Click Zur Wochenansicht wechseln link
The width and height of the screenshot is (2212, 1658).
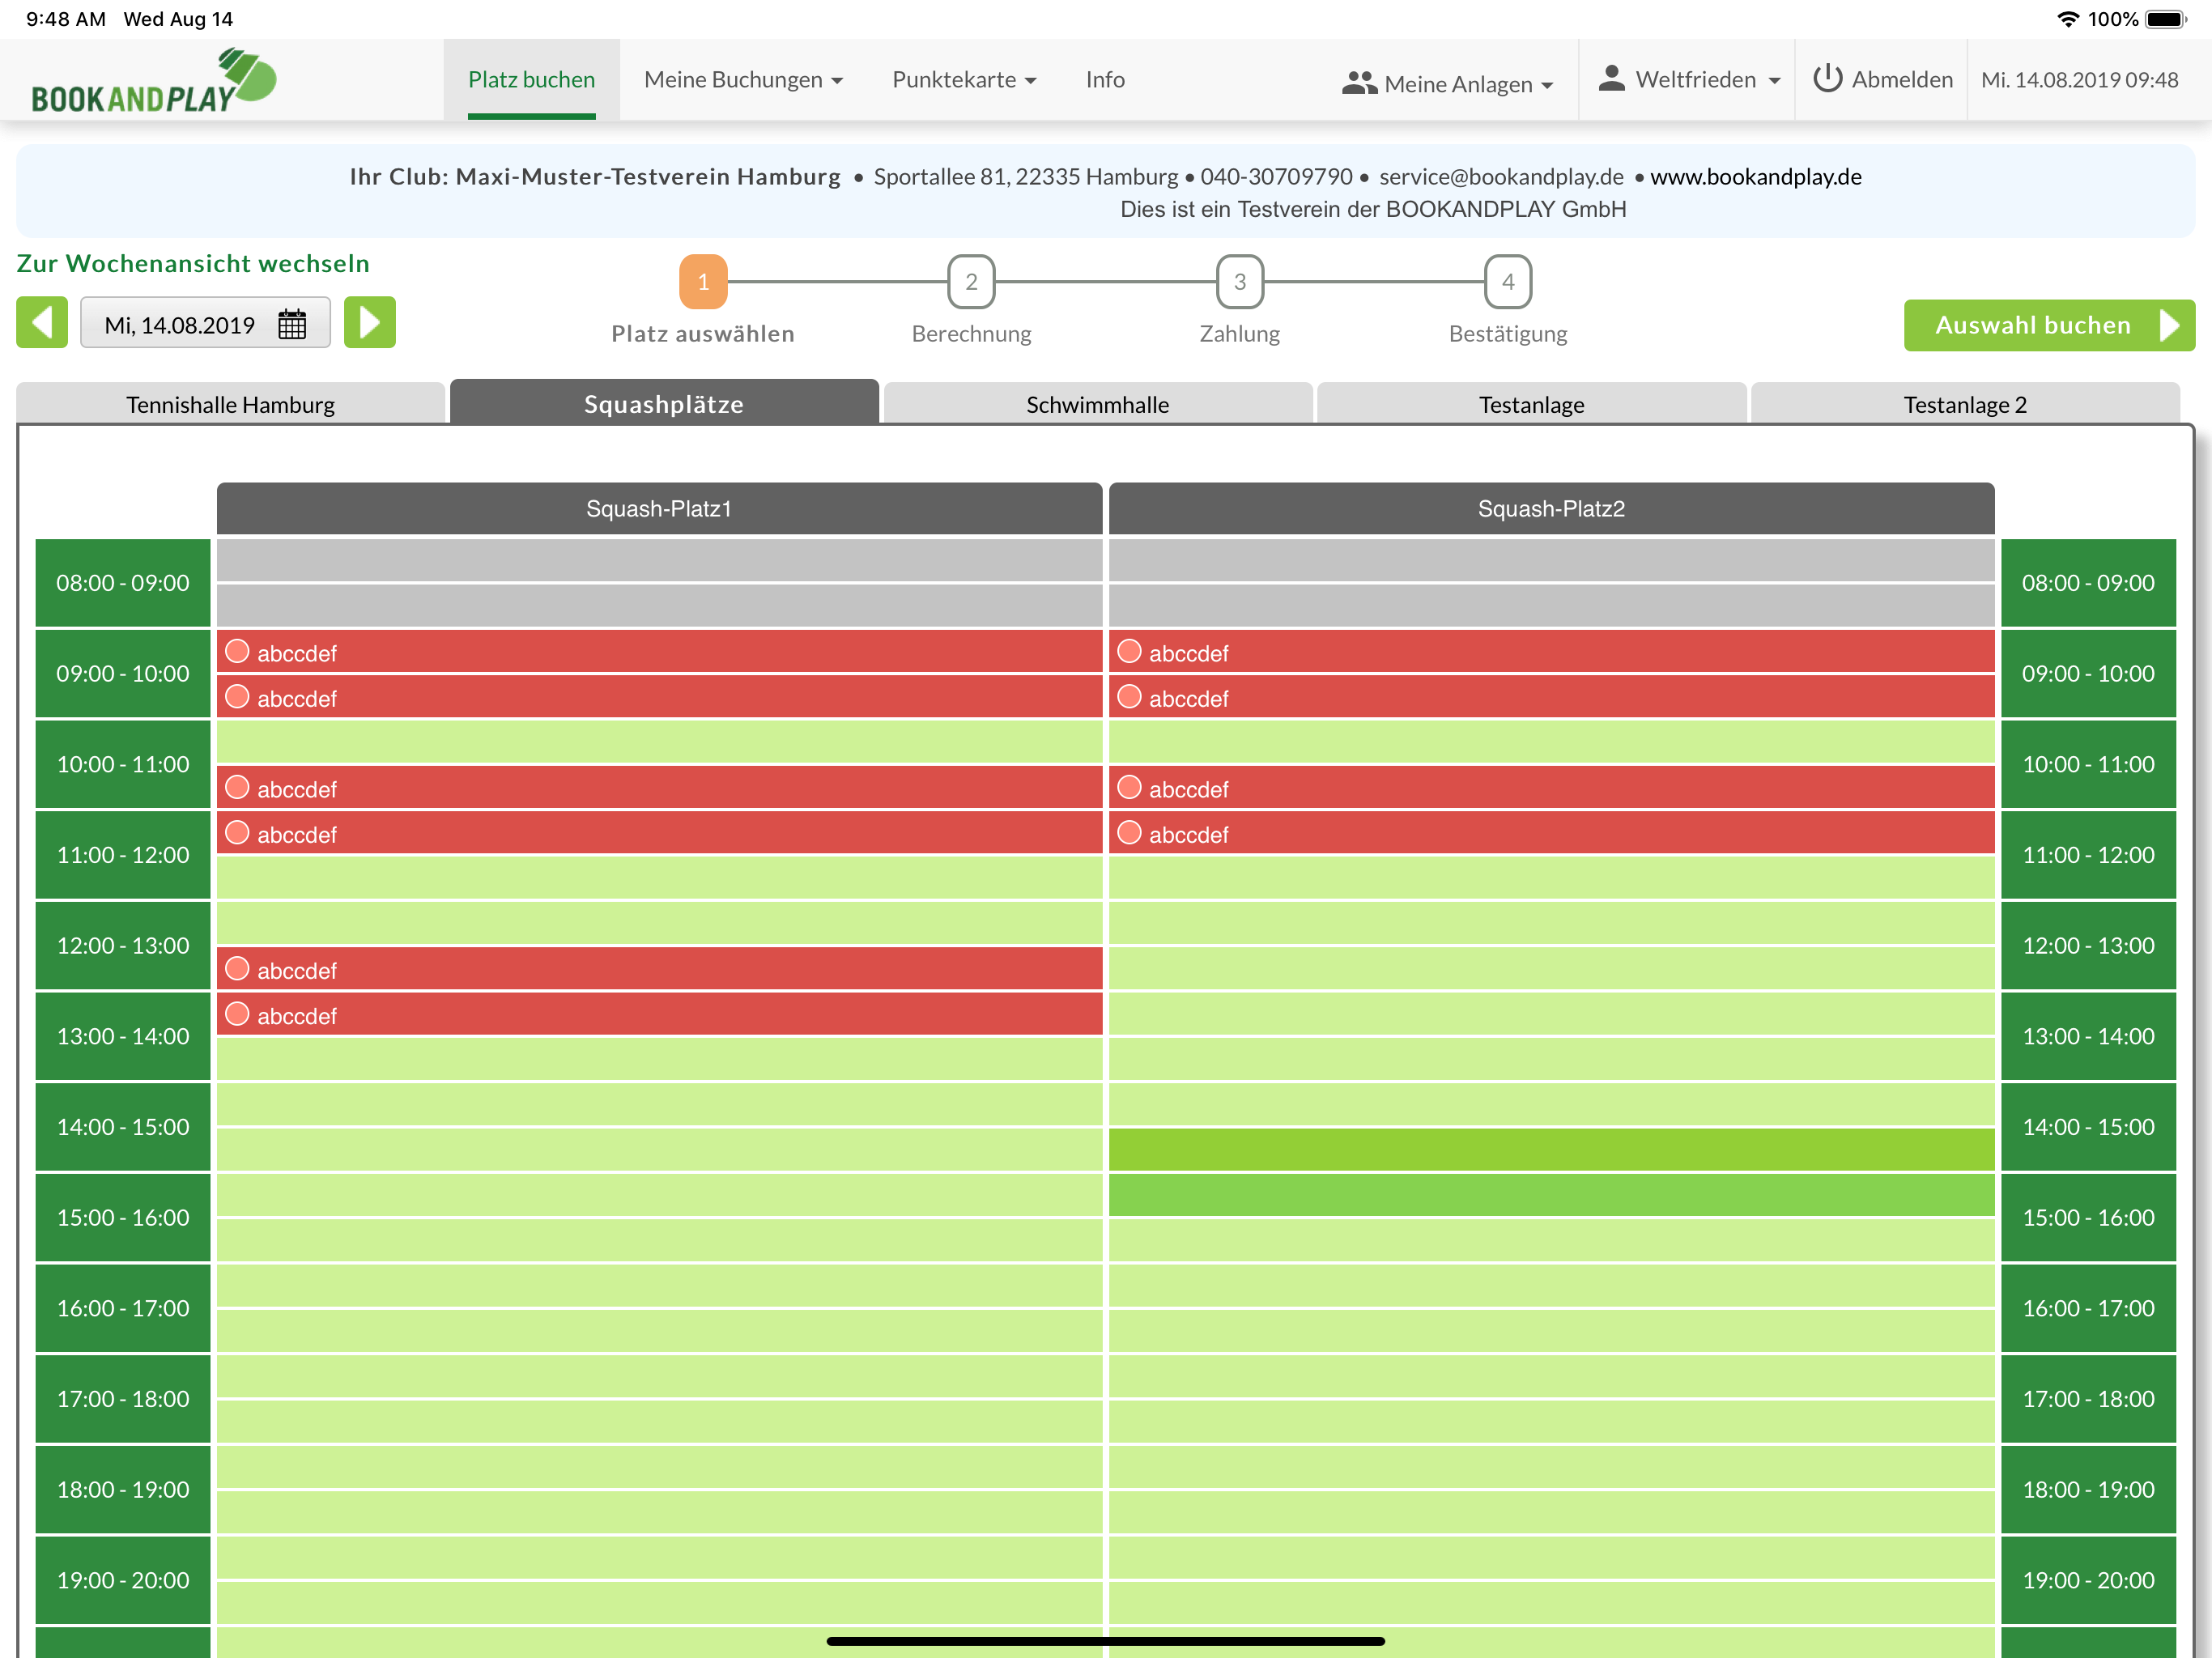[x=193, y=263]
